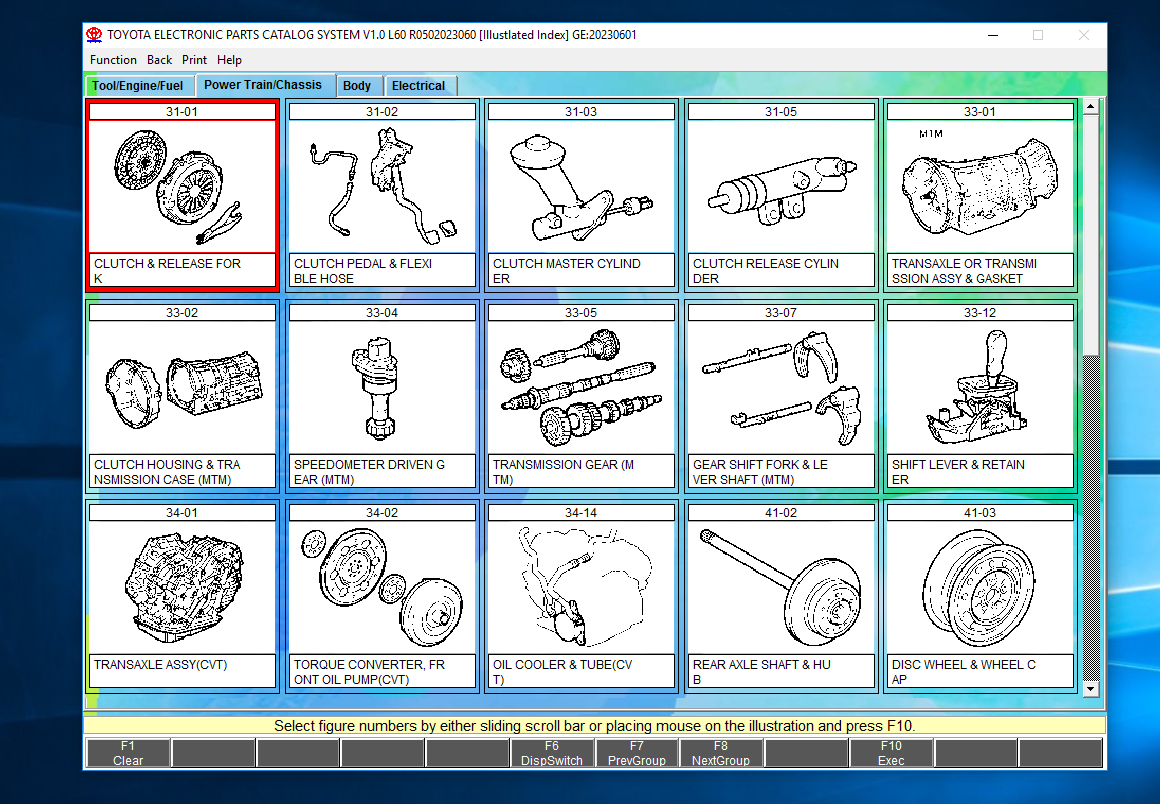Open the Transaxle Assy (CVT) figure
Image resolution: width=1160 pixels, height=804 pixels.
[x=182, y=585]
